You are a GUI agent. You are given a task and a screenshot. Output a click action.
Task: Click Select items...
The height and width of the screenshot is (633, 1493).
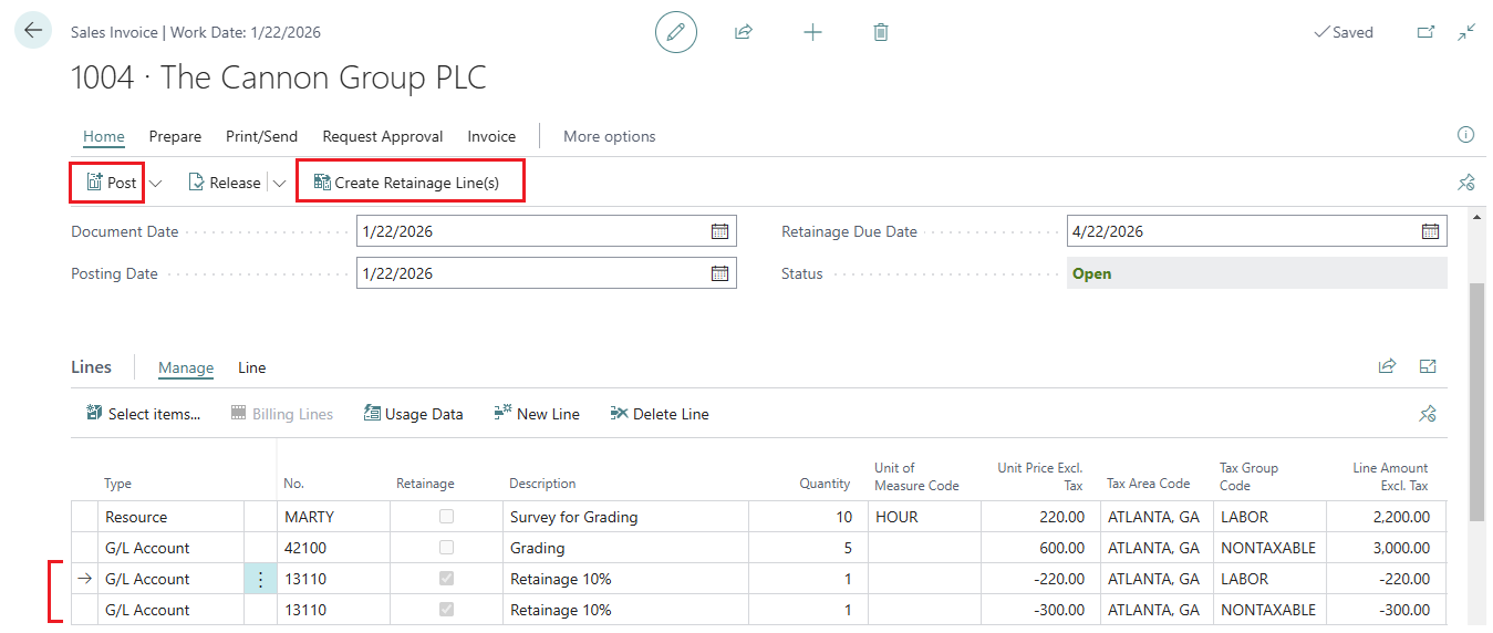click(x=144, y=414)
